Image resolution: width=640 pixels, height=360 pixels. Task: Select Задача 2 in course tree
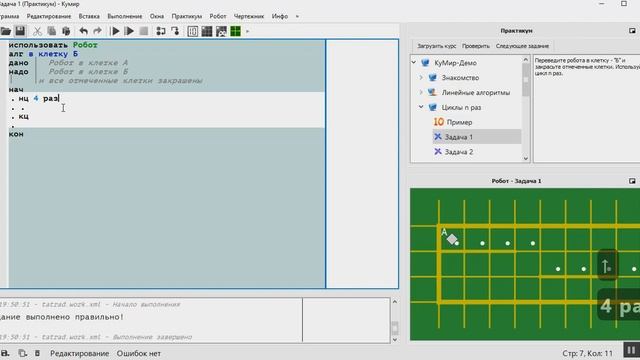pos(458,152)
